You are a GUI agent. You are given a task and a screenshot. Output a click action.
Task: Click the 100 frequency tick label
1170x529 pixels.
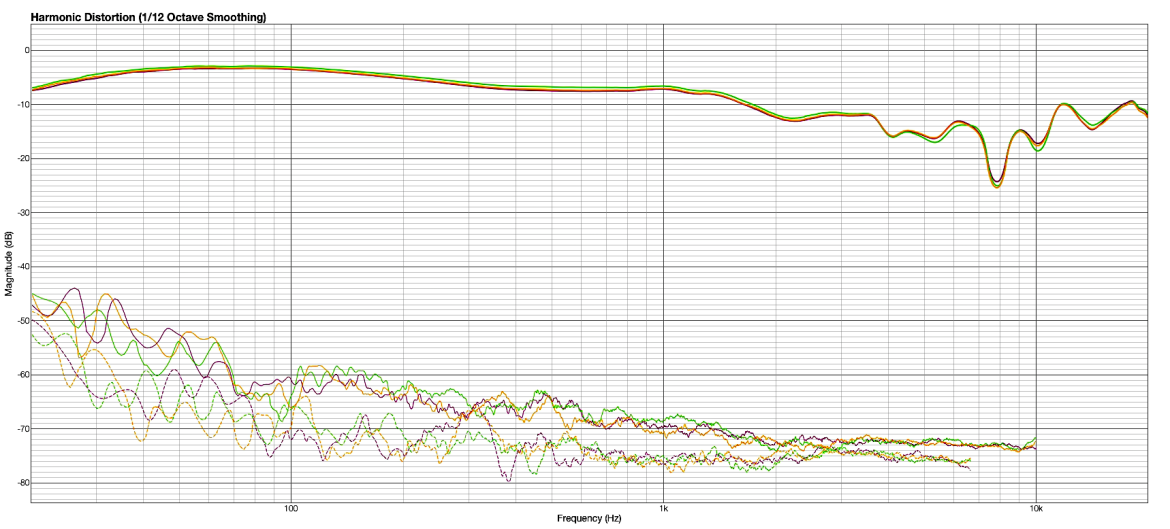pos(291,508)
